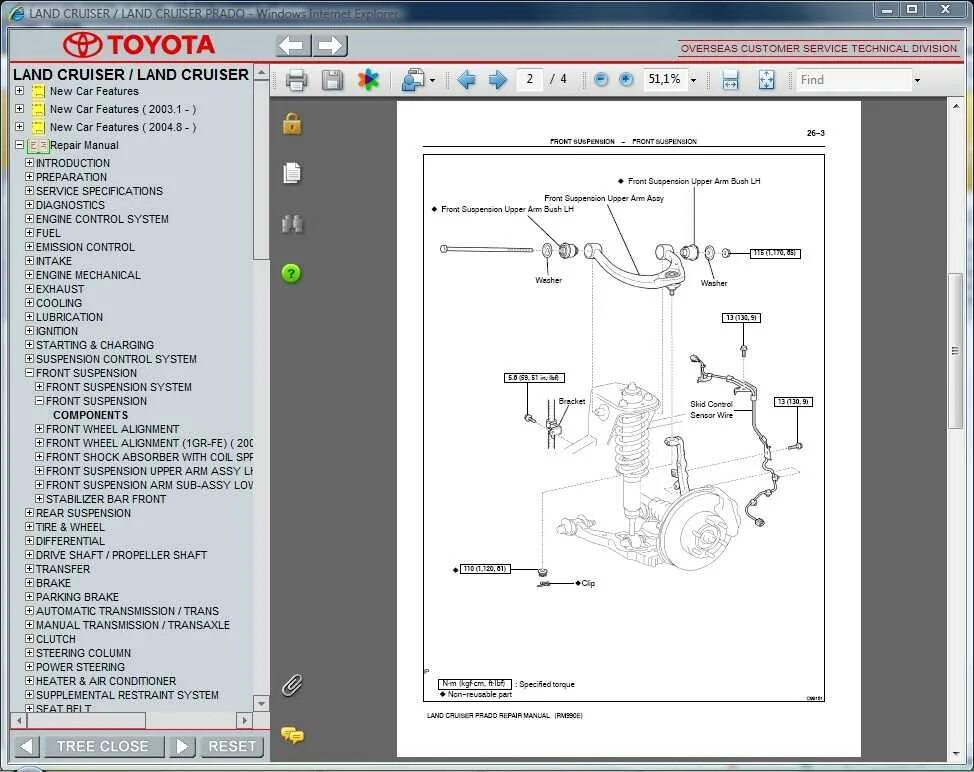This screenshot has height=772, width=974.
Task: Click the tree scroll down arrow
Action: [x=261, y=704]
